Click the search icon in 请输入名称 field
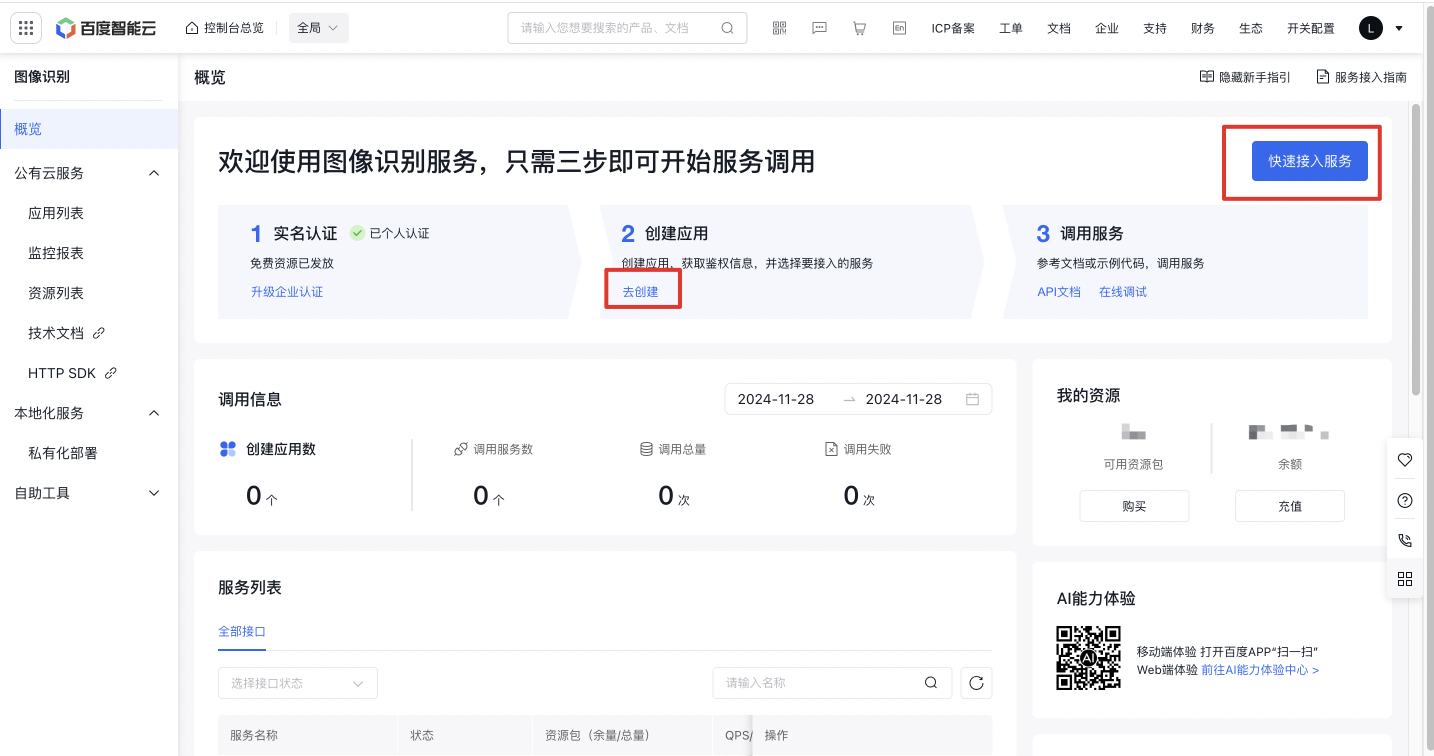The height and width of the screenshot is (756, 1434). [931, 683]
